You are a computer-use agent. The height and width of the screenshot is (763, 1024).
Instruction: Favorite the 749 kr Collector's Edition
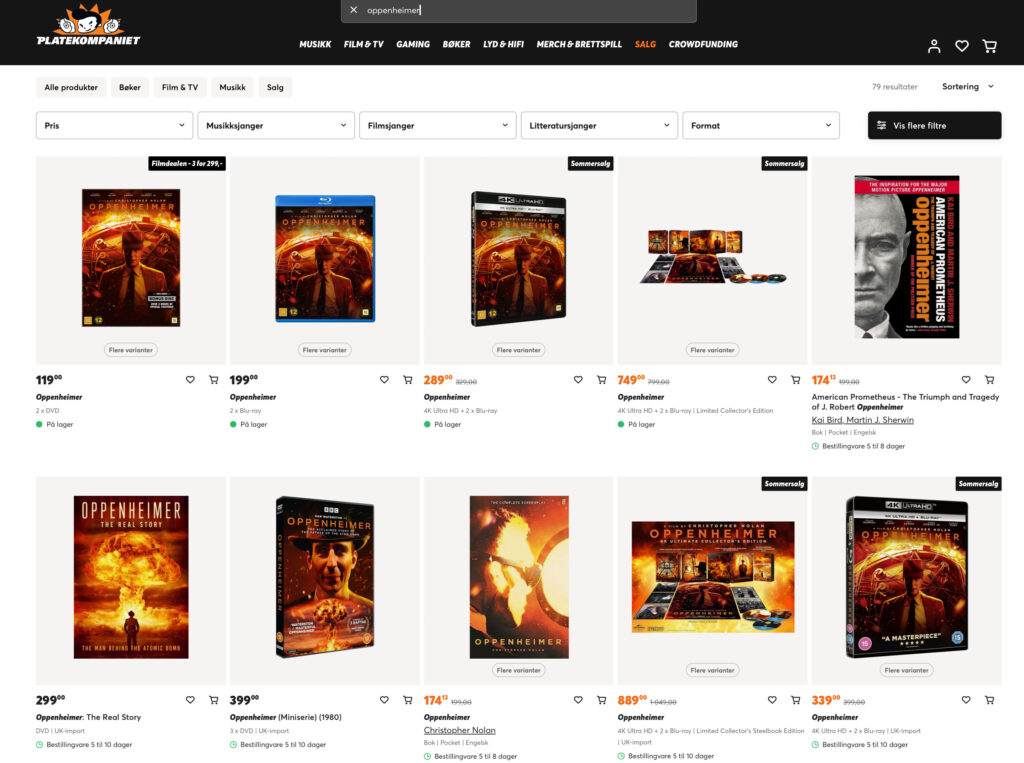772,380
